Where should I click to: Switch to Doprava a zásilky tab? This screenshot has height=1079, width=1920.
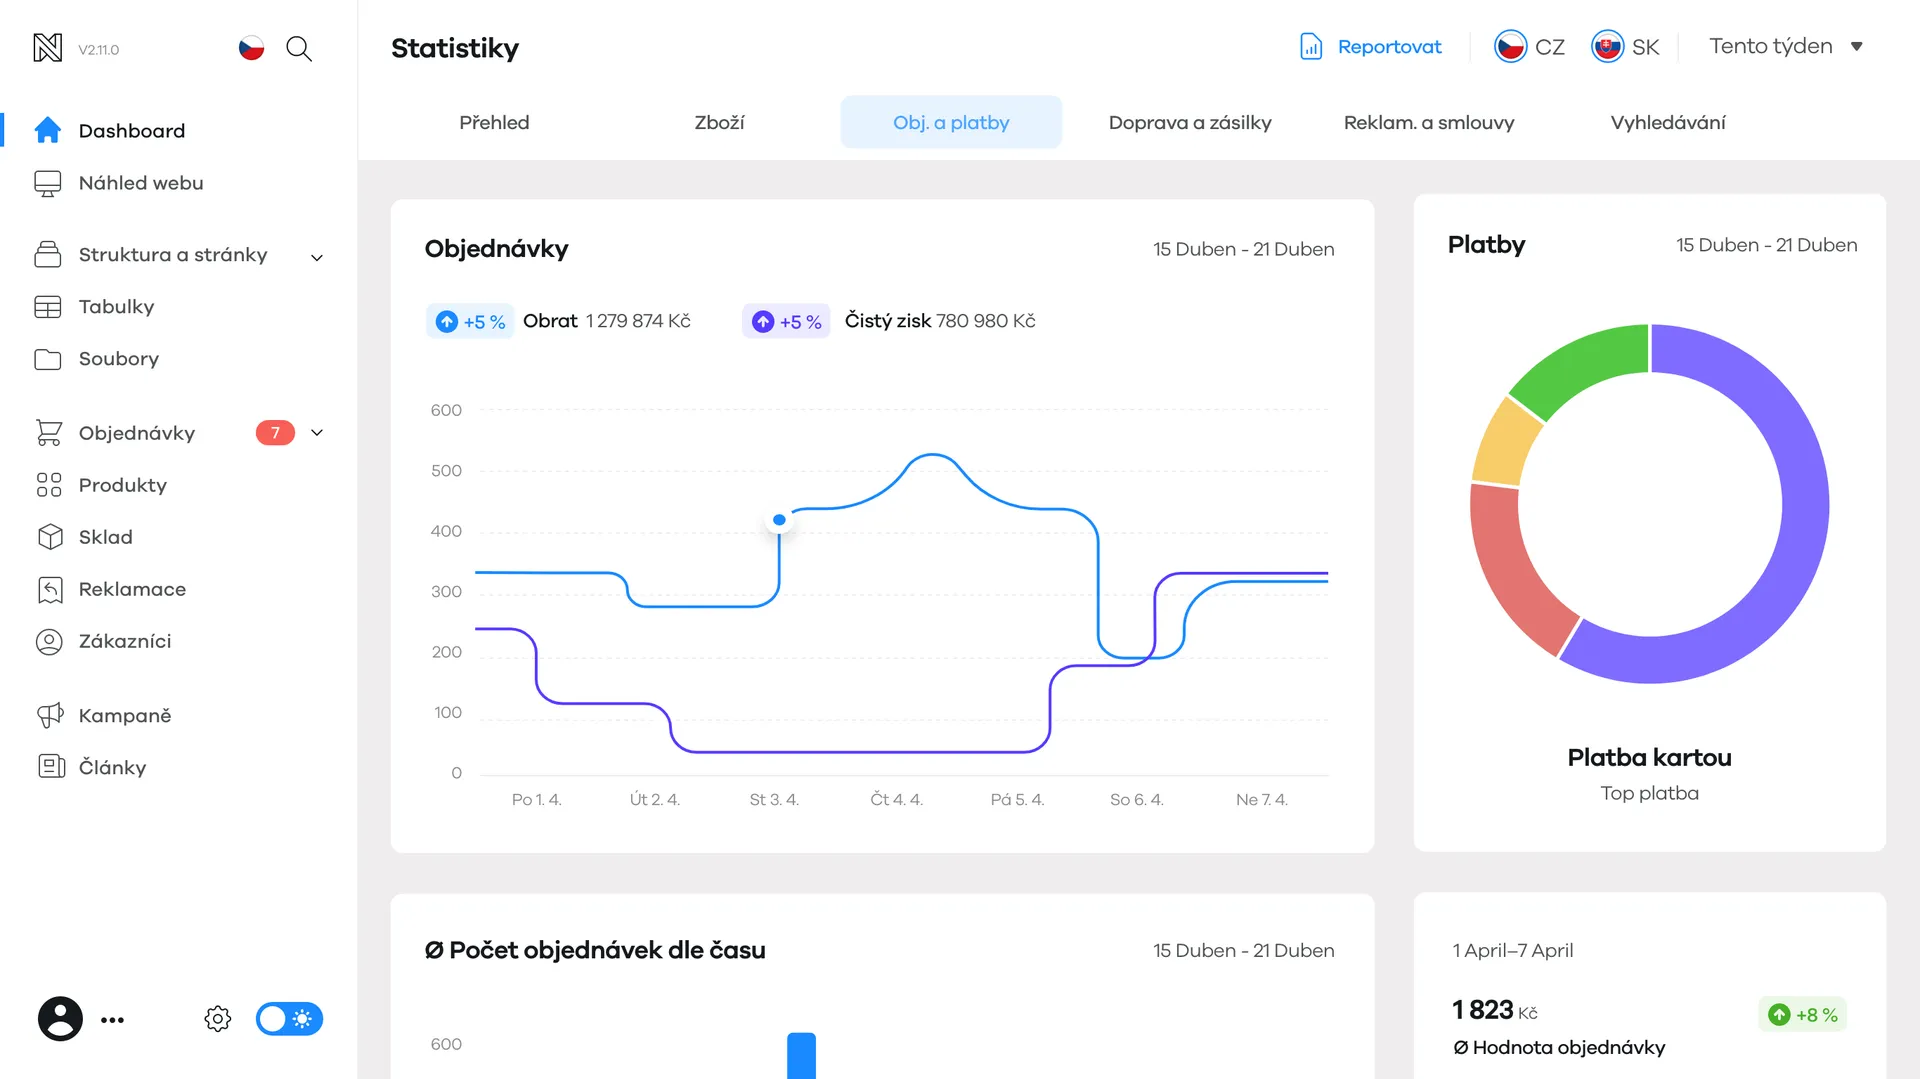1190,122
